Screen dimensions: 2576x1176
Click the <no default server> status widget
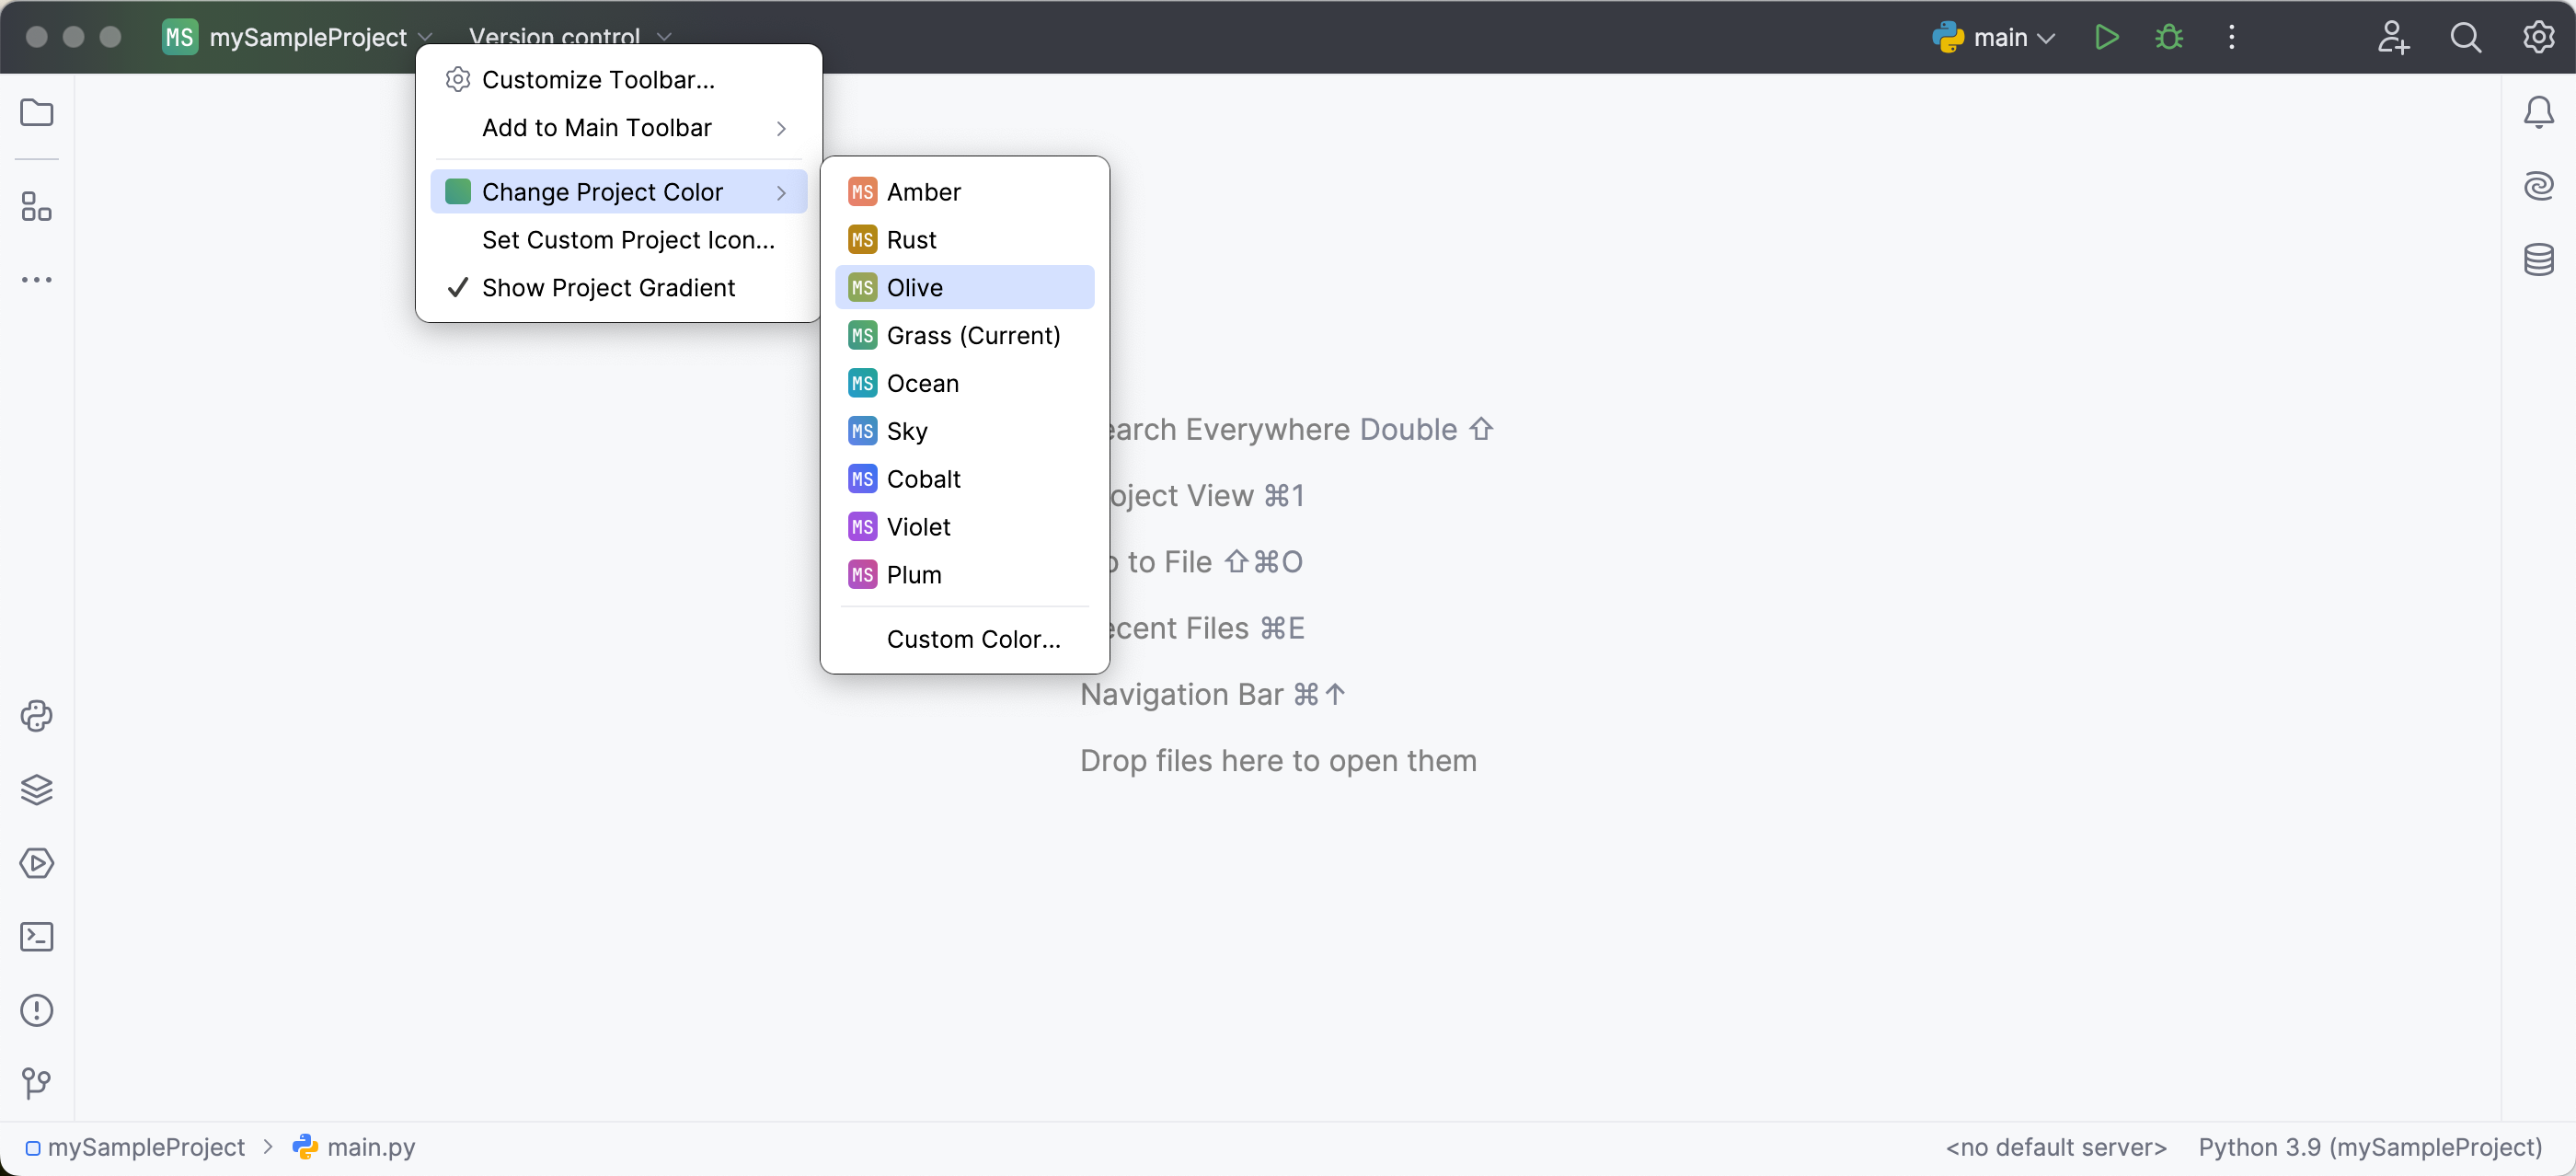click(x=2056, y=1147)
